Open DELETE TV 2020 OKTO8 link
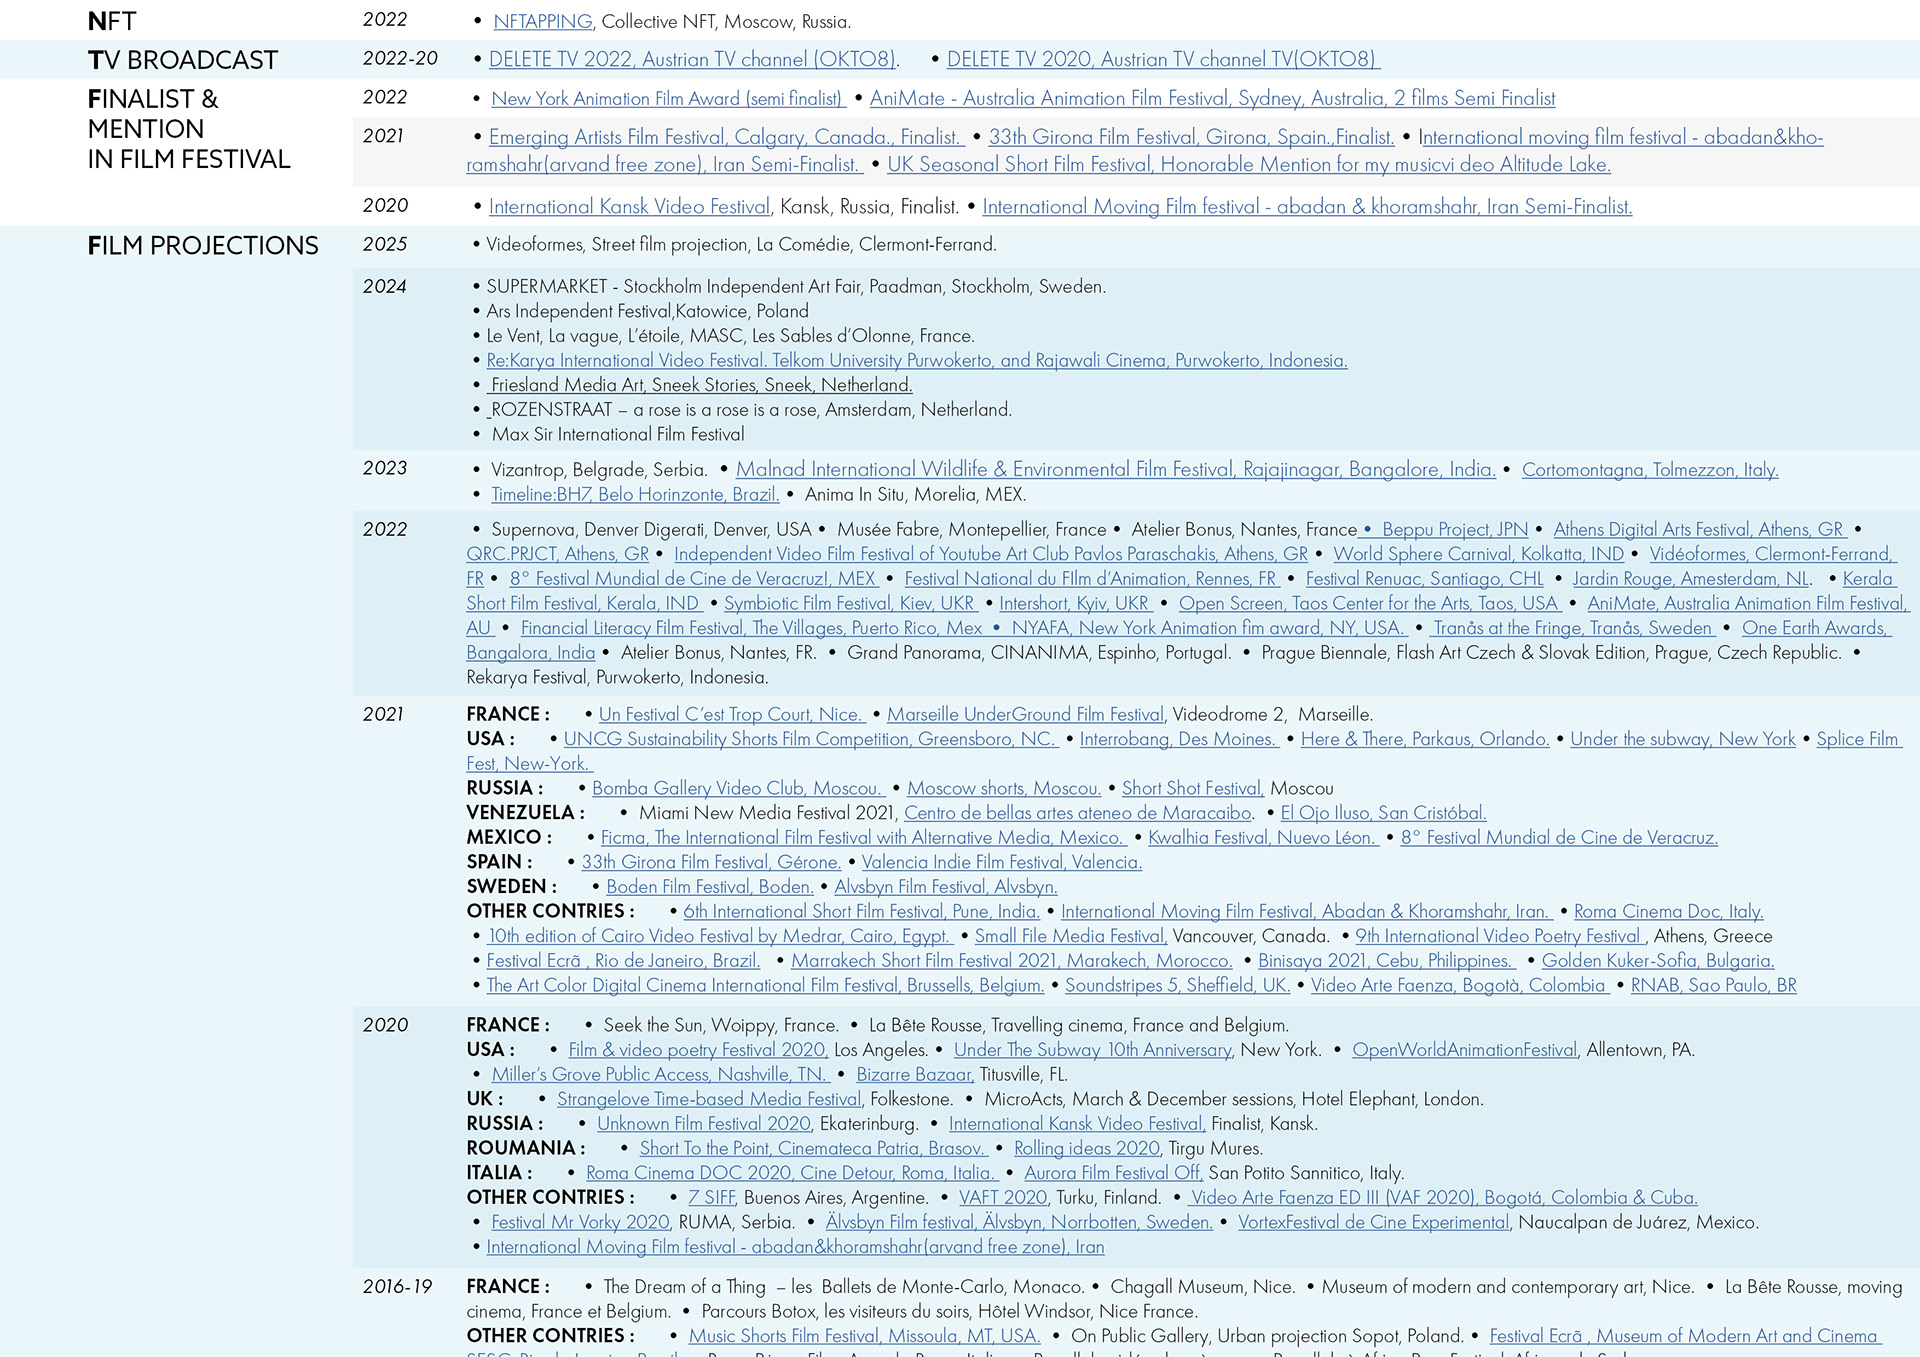Screen dimensions: 1920x1357 point(1162,59)
